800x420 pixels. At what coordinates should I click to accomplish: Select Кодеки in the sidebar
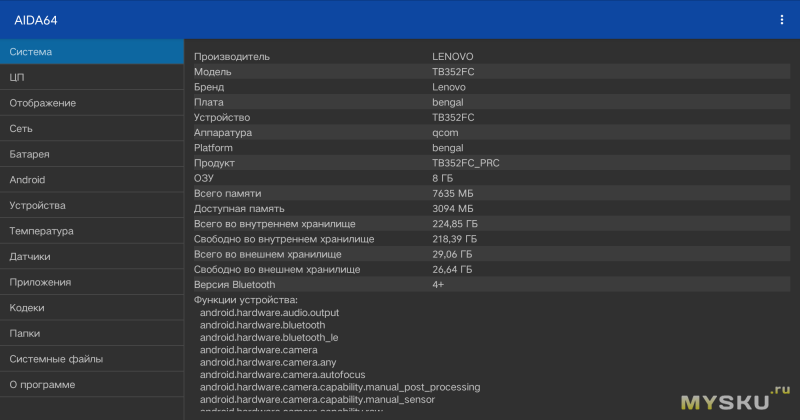[92, 307]
